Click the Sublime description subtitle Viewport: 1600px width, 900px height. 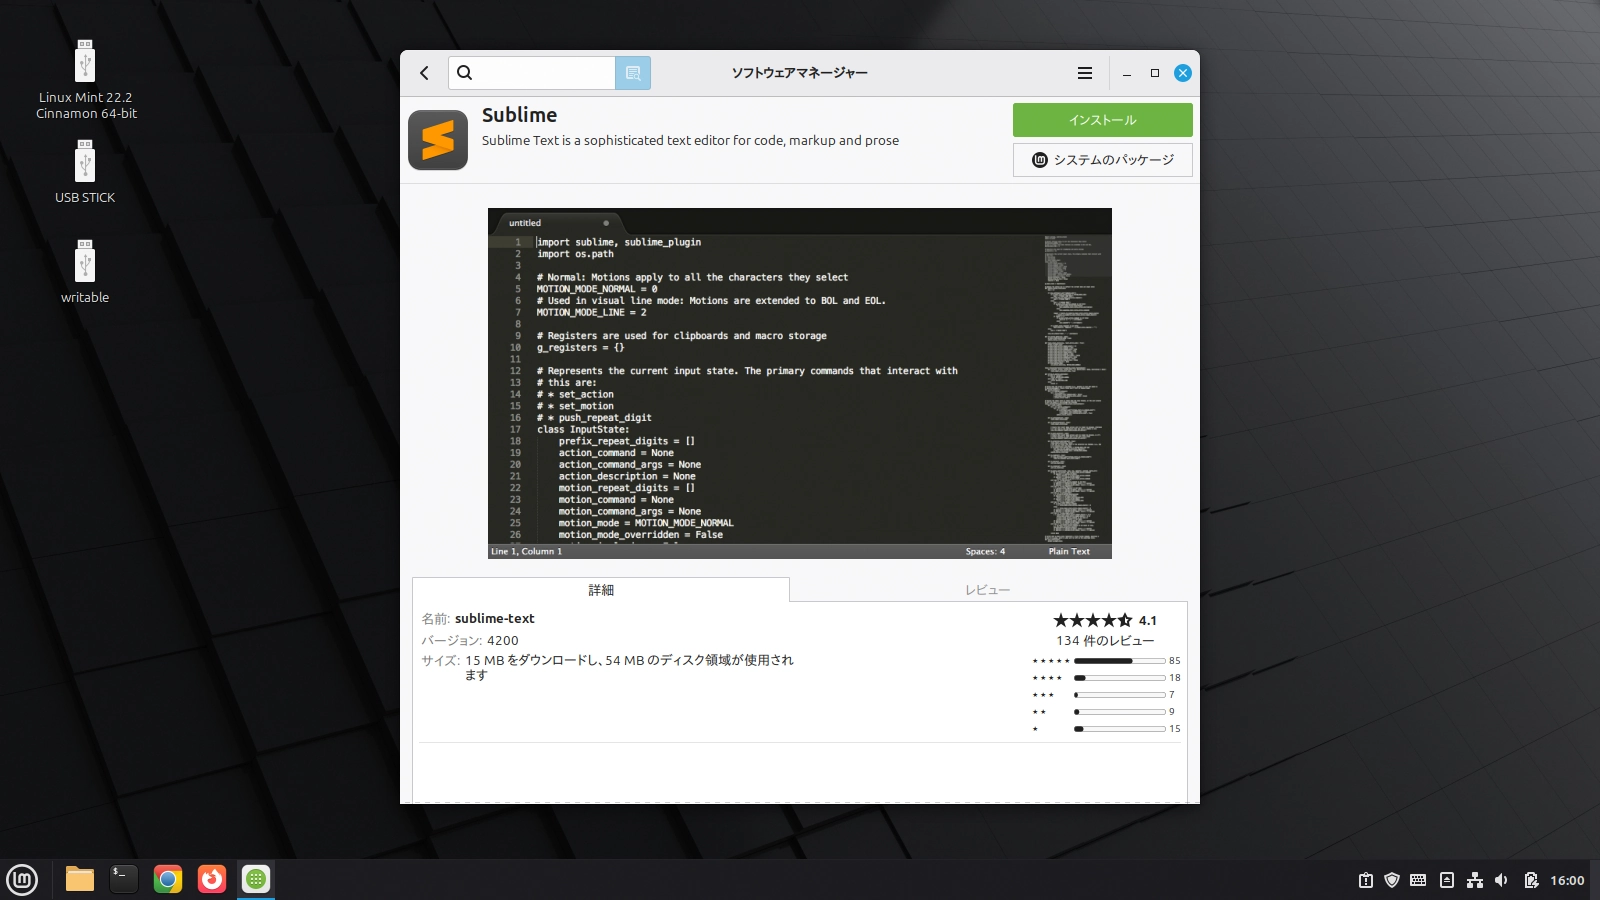click(690, 141)
